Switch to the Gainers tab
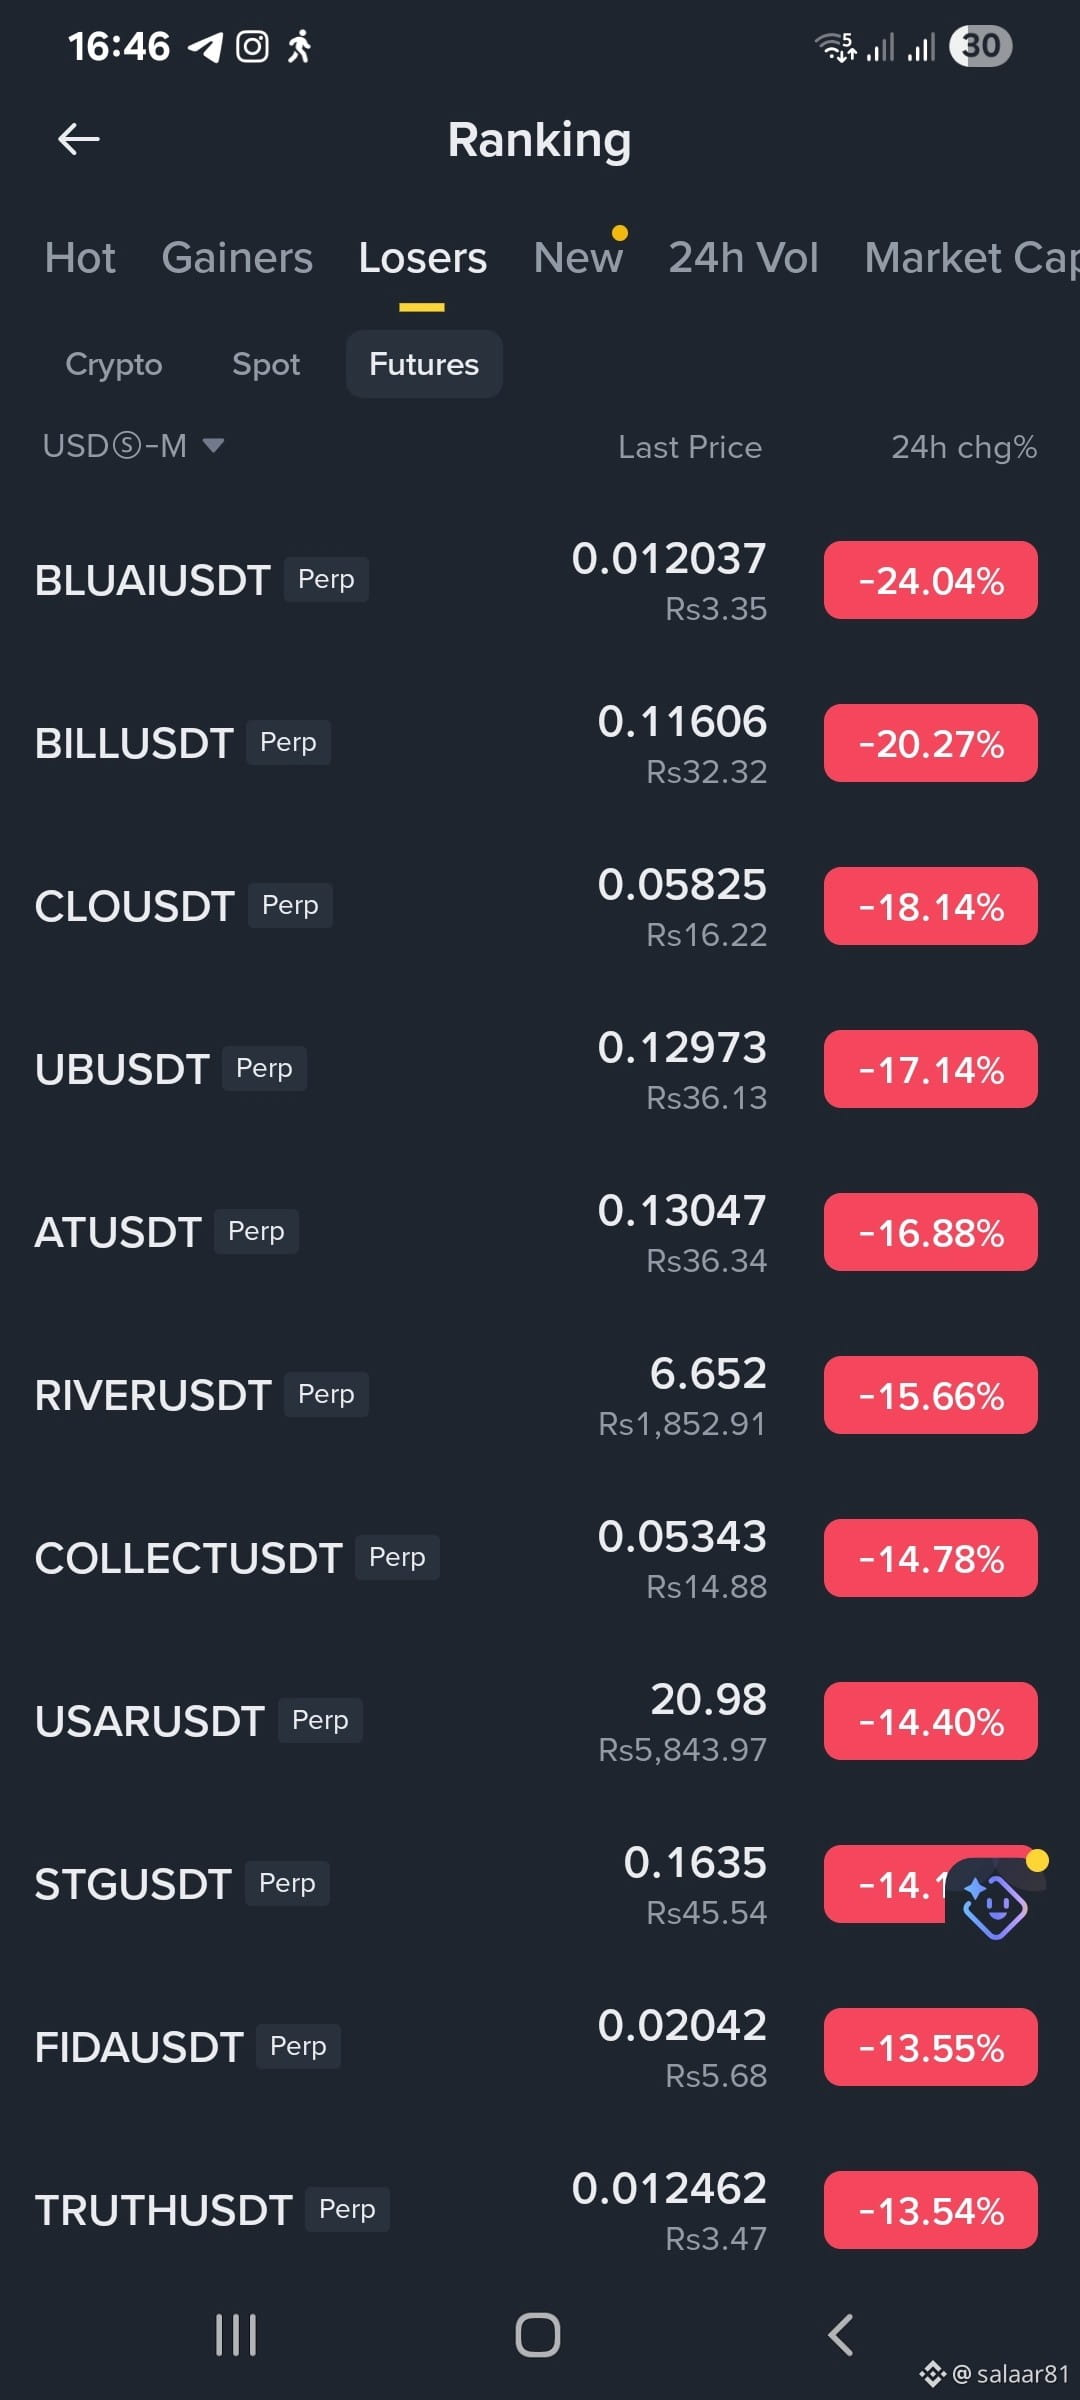The width and height of the screenshot is (1080, 2400). (x=237, y=258)
